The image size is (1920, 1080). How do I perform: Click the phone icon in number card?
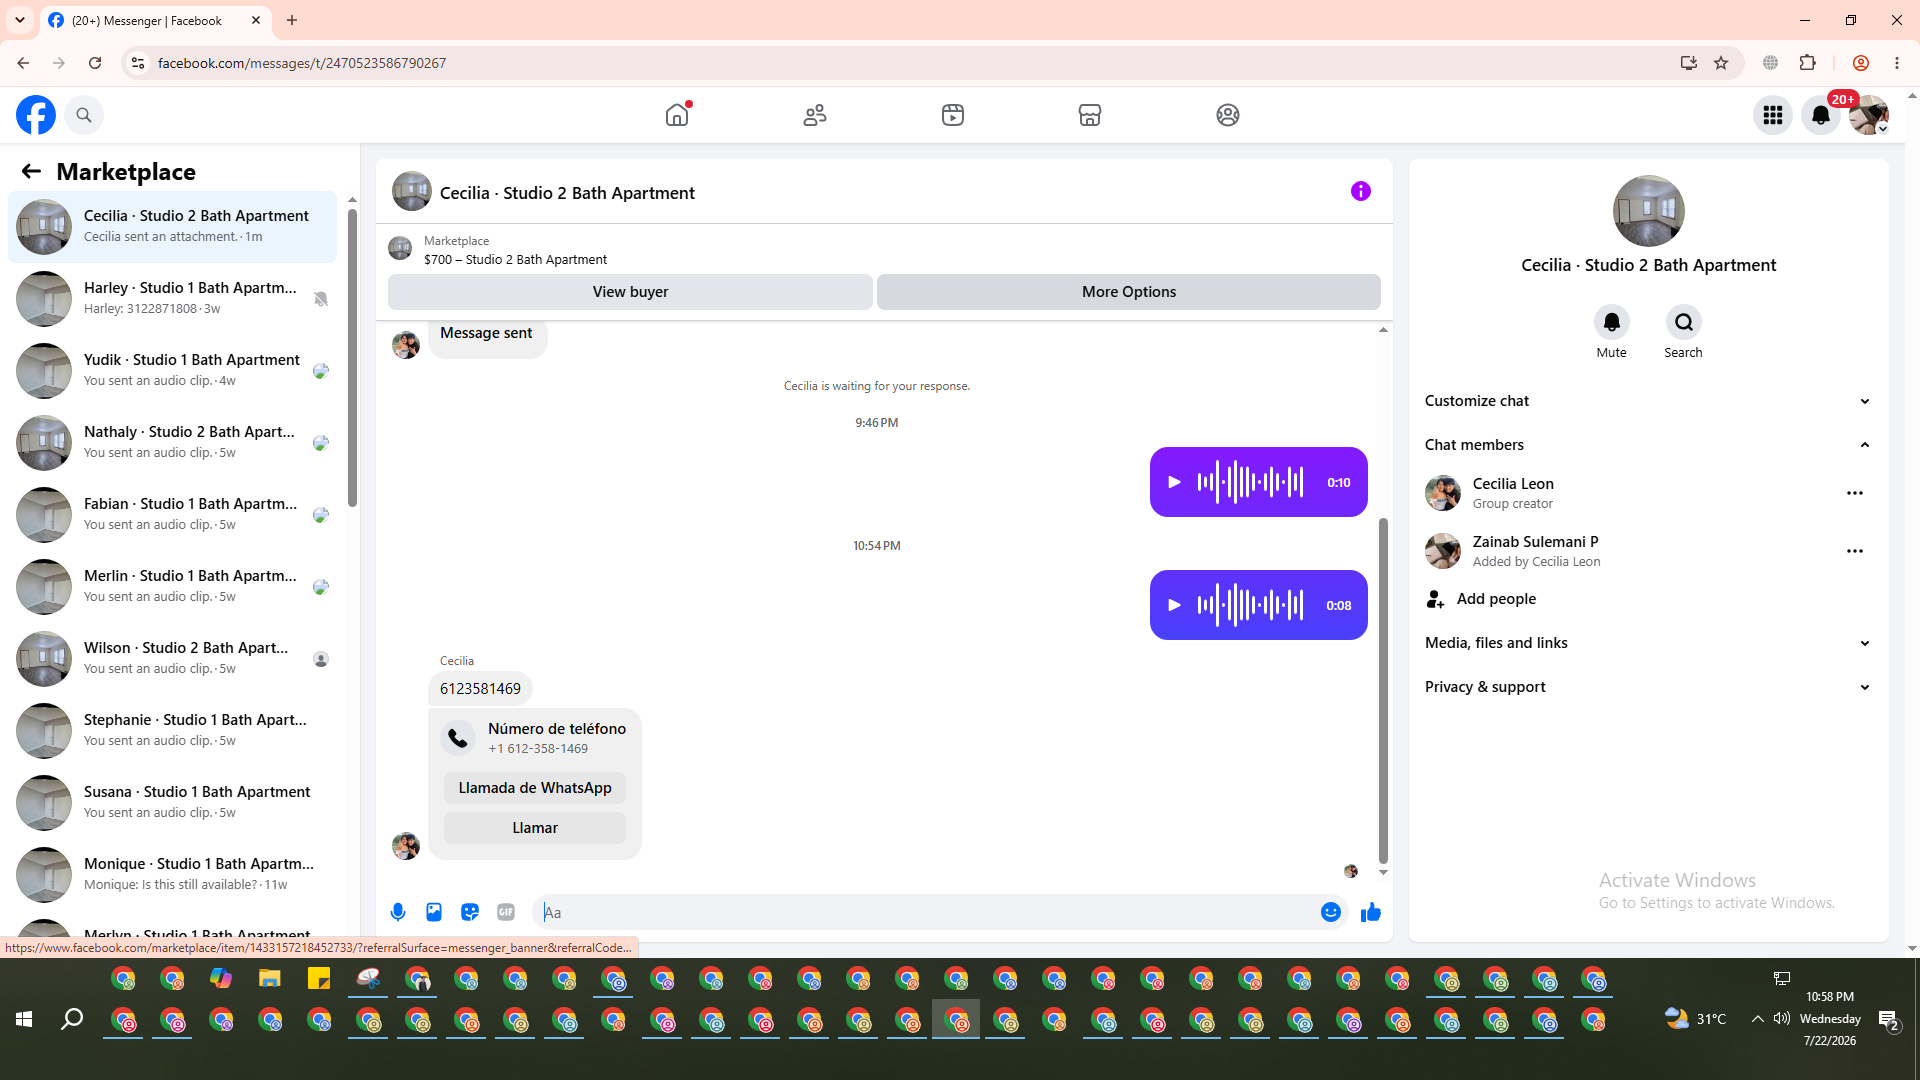click(x=458, y=738)
